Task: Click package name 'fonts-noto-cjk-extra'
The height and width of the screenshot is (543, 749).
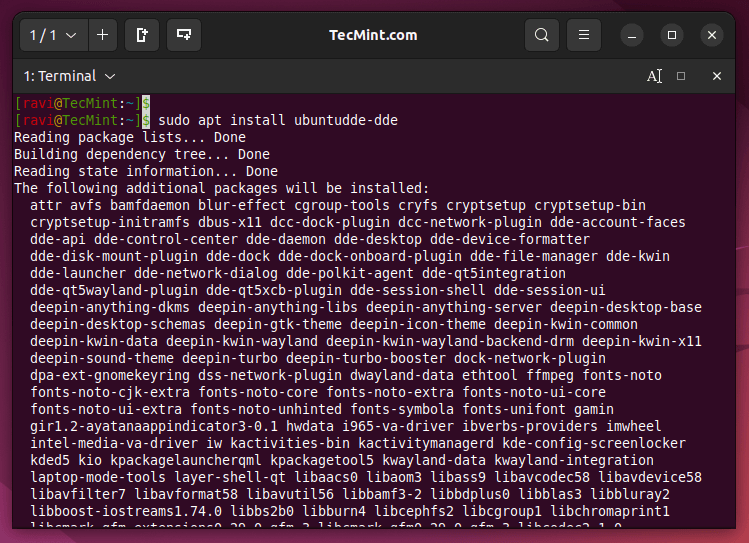Action: 110,393
